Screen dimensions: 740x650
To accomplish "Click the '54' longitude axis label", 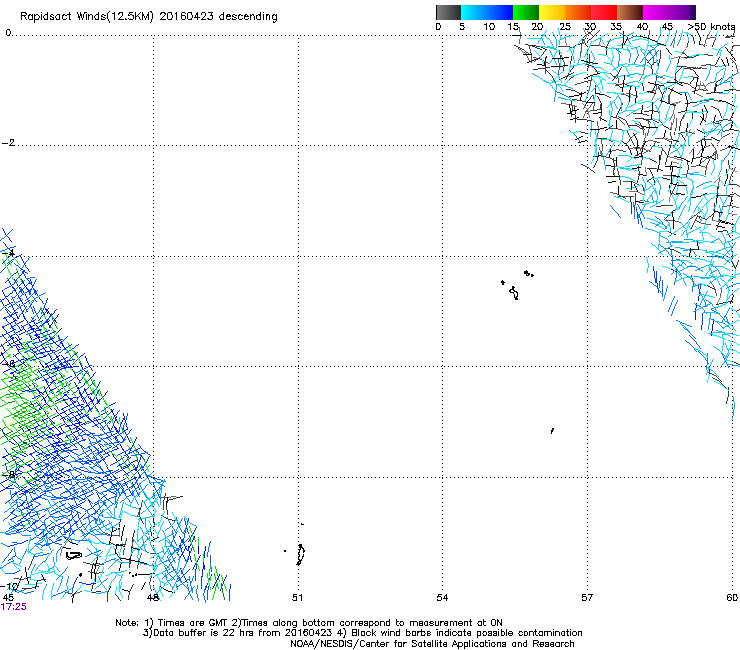I will pyautogui.click(x=442, y=598).
